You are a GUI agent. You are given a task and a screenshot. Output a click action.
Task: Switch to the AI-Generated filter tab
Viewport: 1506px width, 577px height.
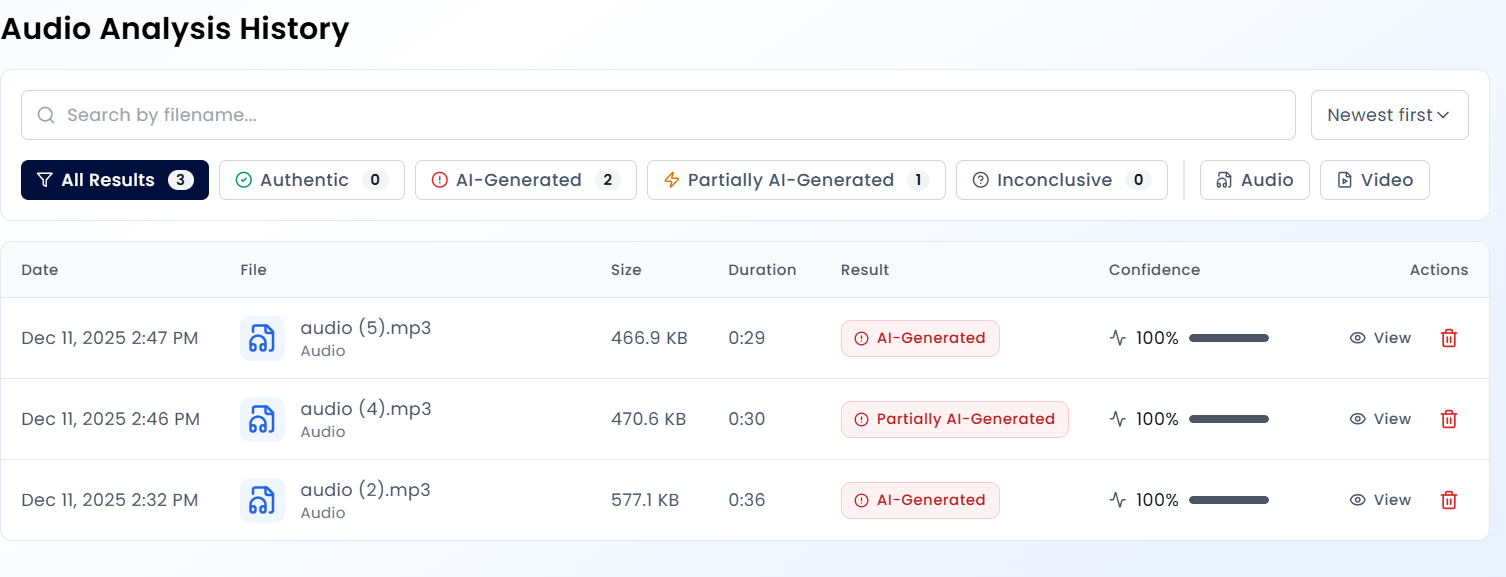click(x=525, y=180)
